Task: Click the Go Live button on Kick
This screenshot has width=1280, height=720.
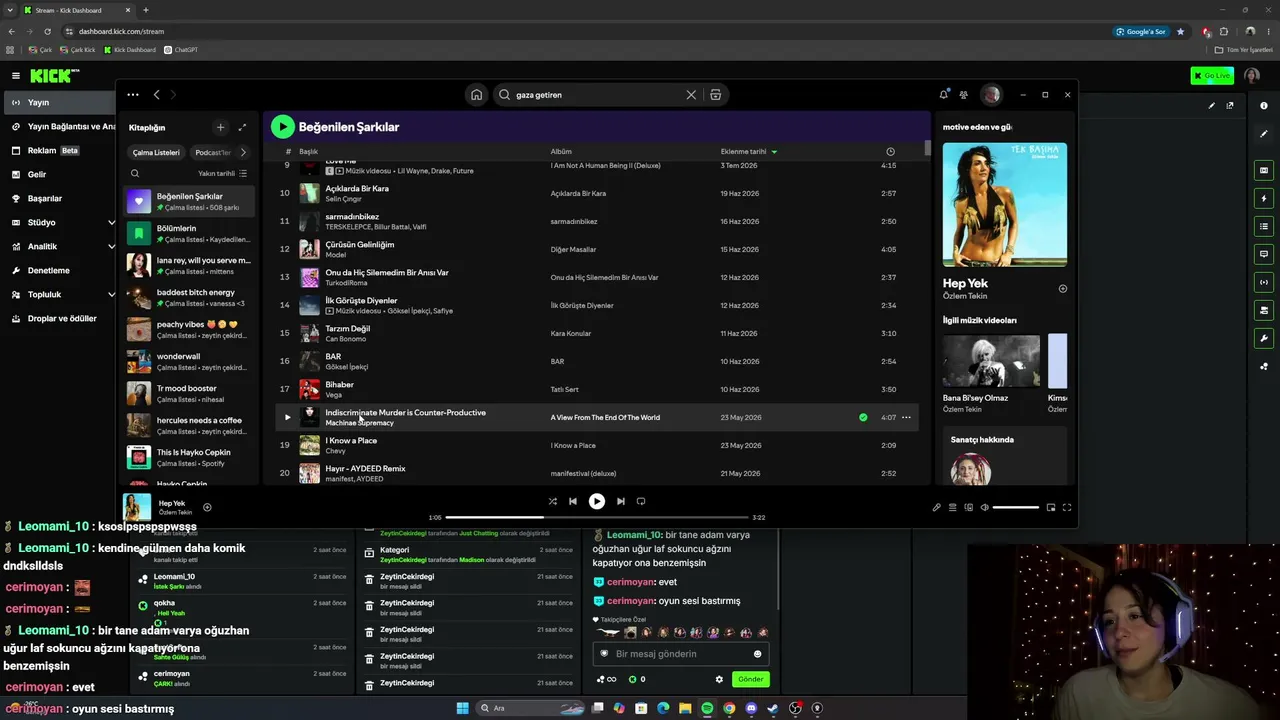Action: coord(1212,76)
